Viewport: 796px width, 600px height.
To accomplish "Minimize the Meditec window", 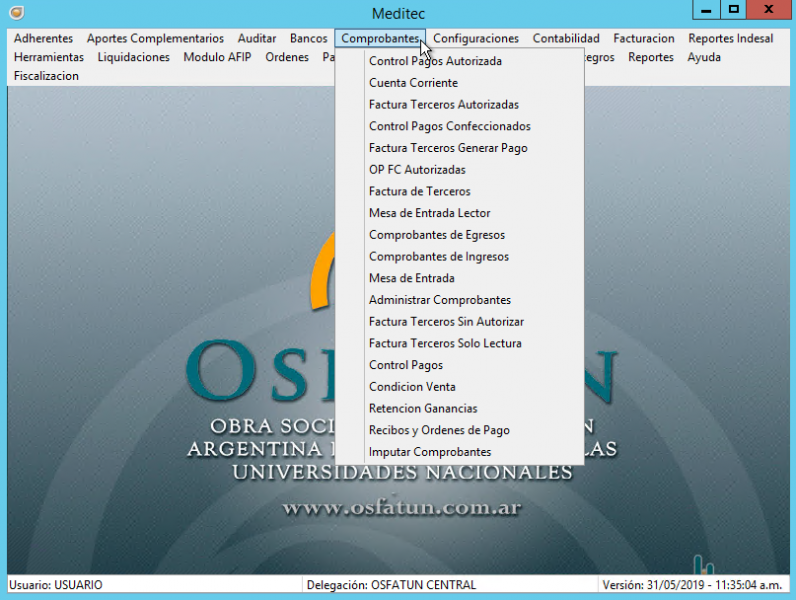I will 706,10.
